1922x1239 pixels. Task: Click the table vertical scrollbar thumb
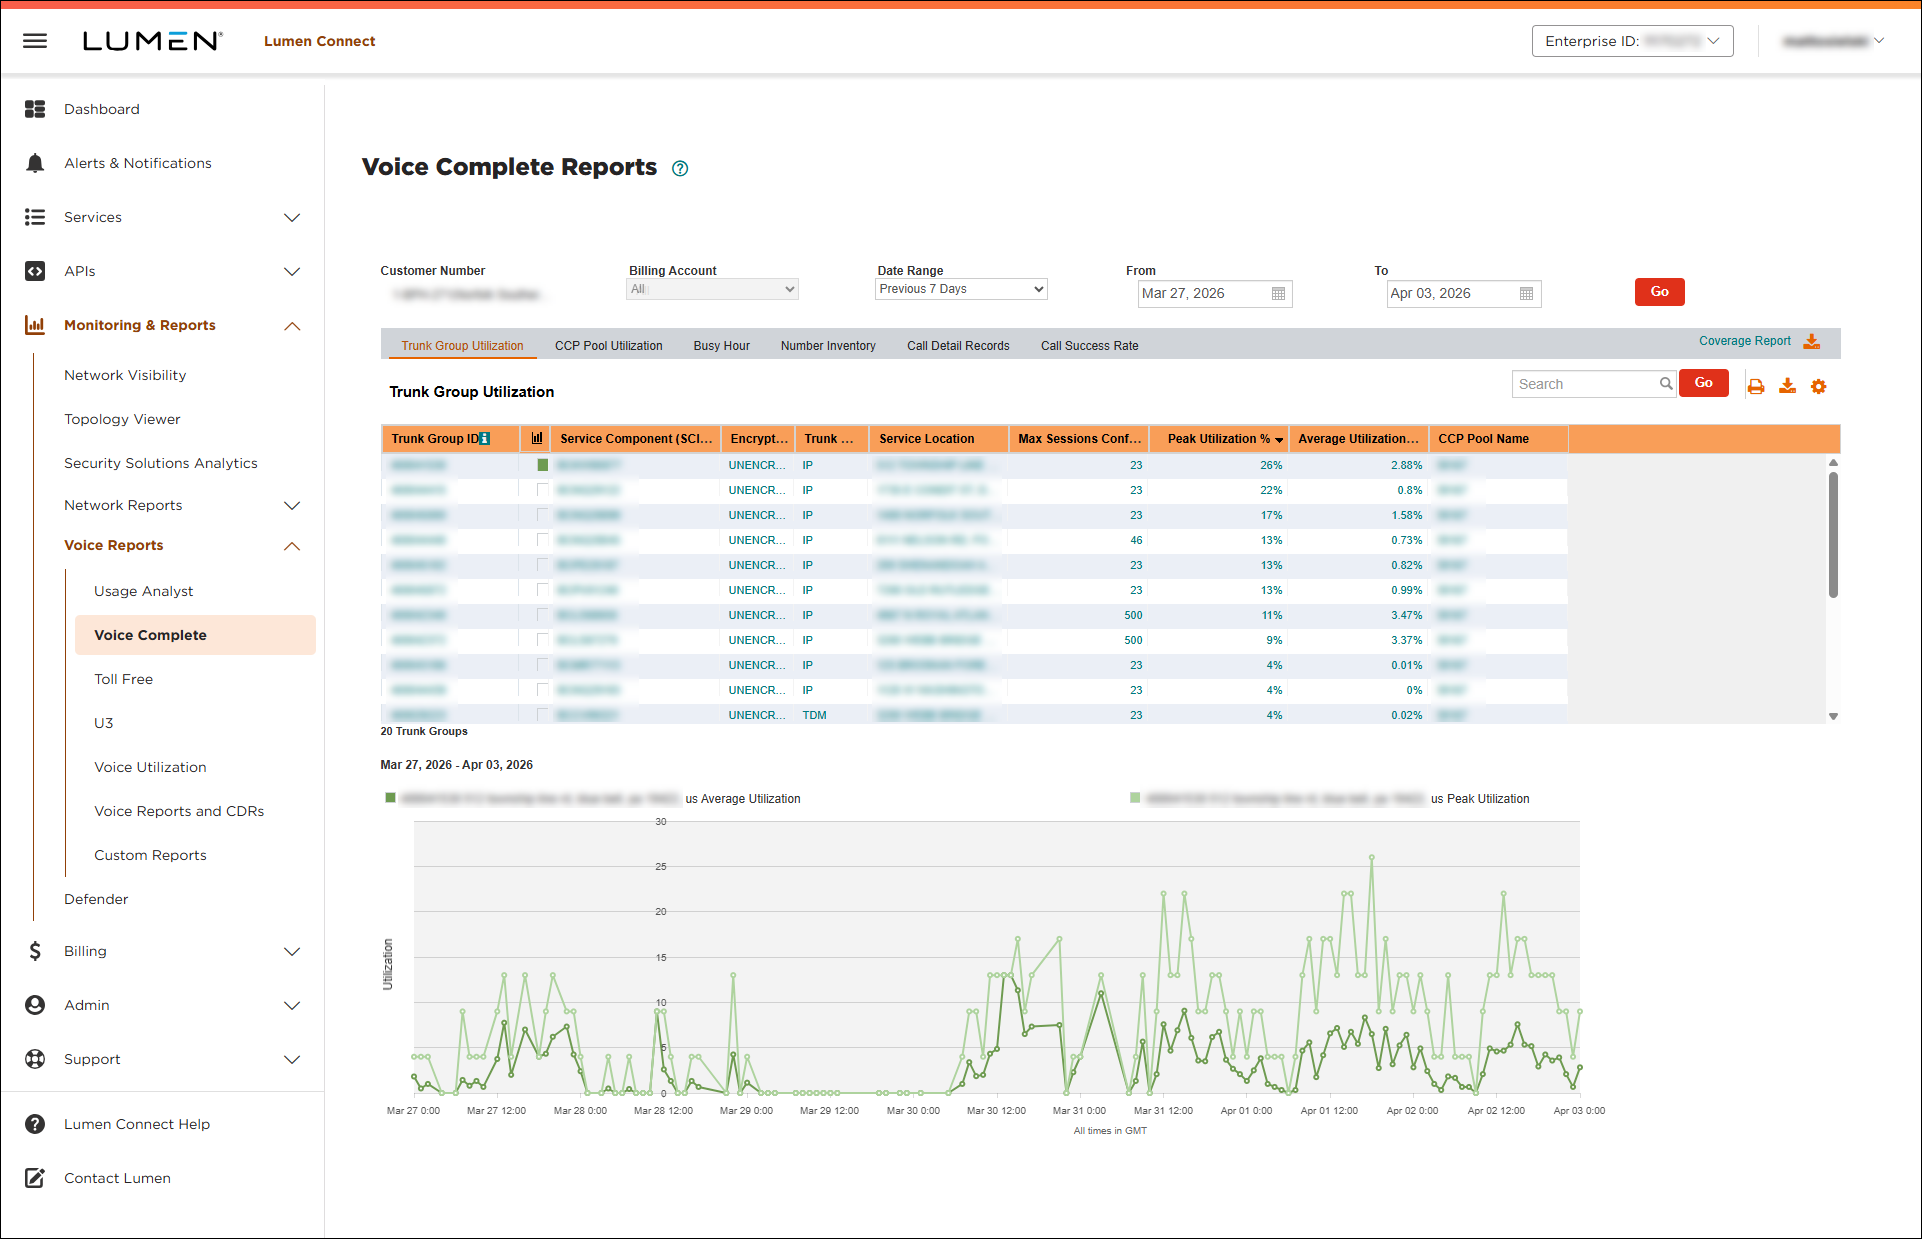tap(1833, 534)
